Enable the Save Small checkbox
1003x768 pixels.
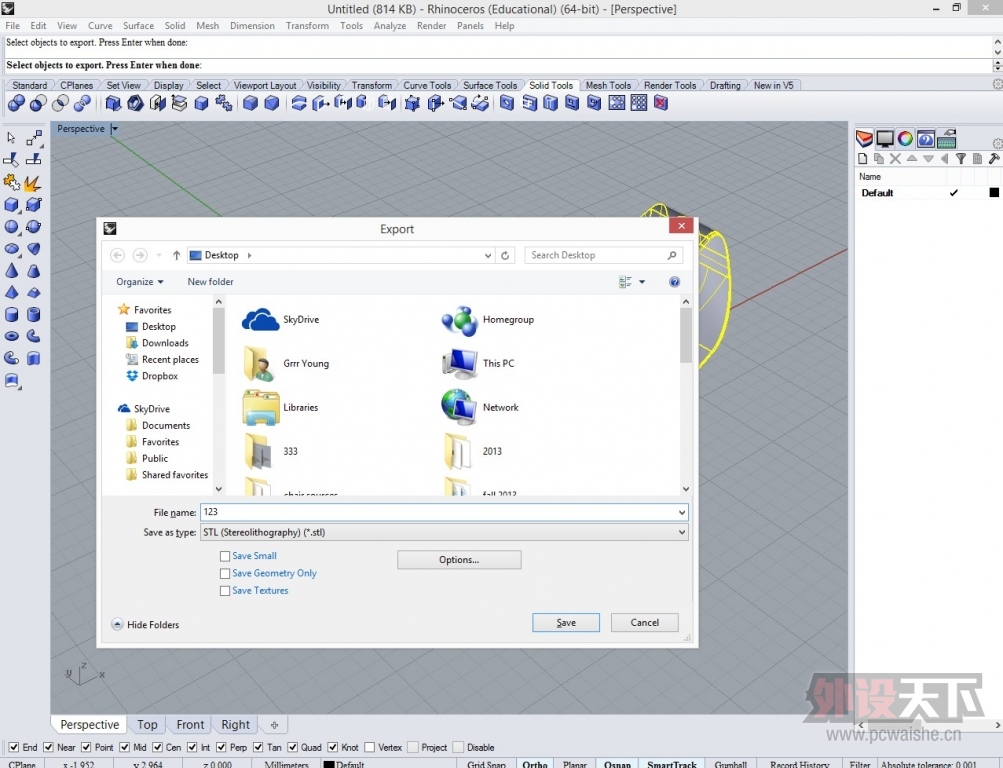[x=225, y=556]
